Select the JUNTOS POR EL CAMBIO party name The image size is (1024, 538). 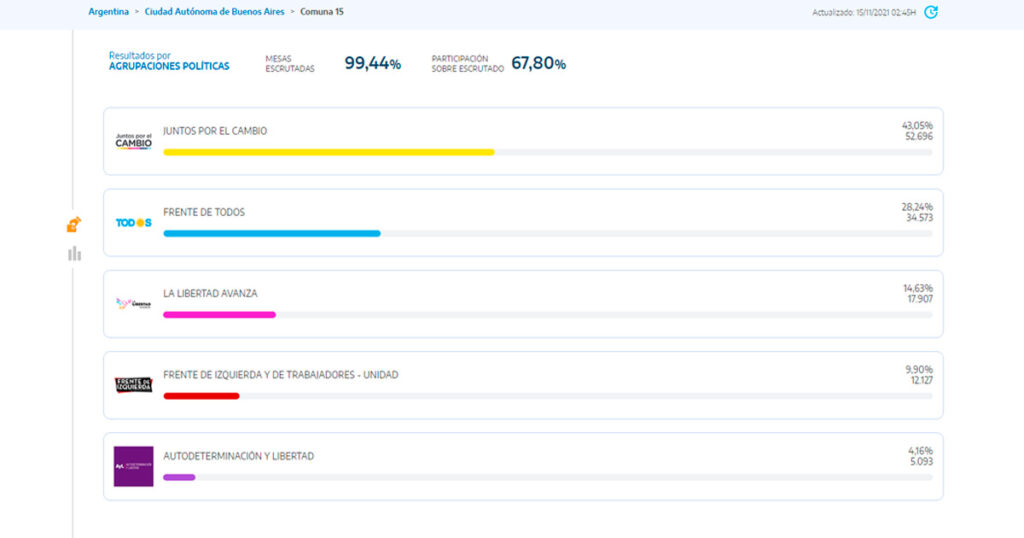coord(215,131)
